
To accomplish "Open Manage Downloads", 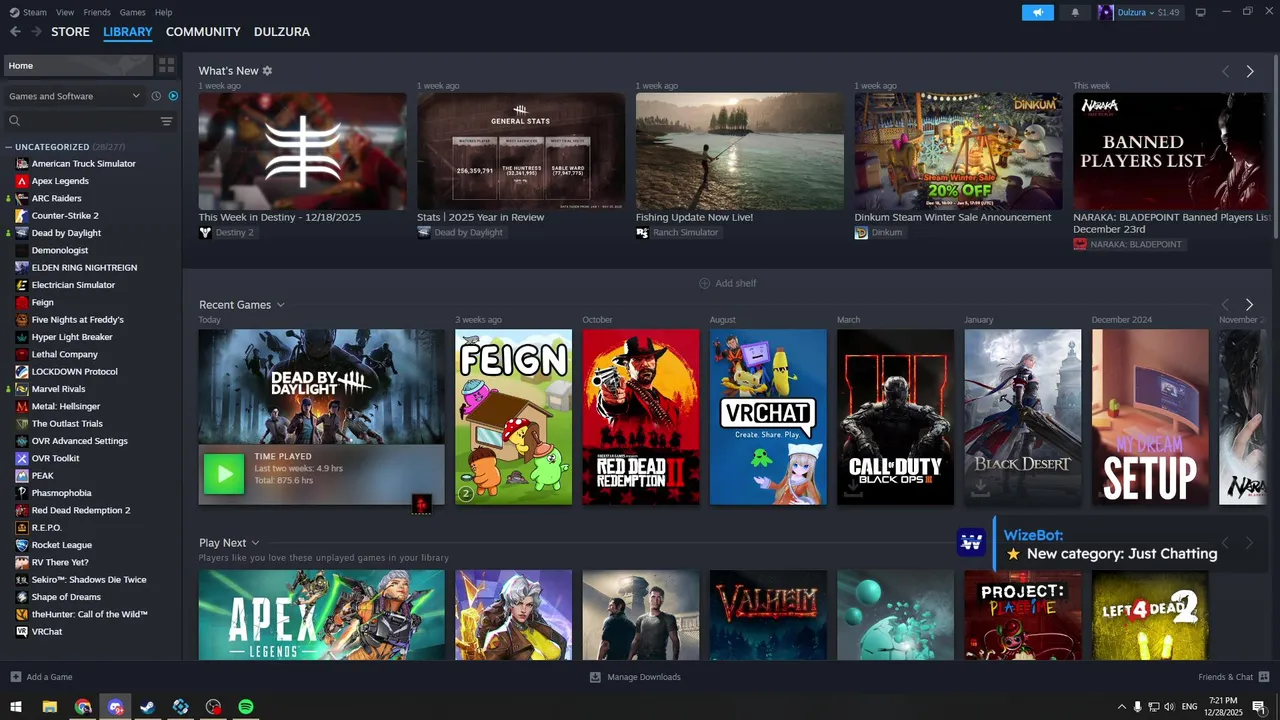I will pos(635,677).
